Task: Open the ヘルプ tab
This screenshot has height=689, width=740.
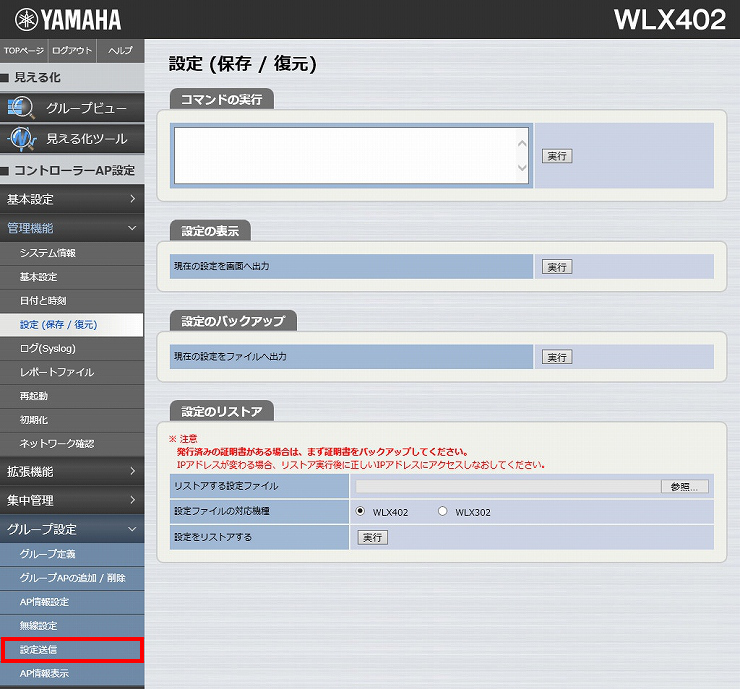Action: tap(120, 50)
